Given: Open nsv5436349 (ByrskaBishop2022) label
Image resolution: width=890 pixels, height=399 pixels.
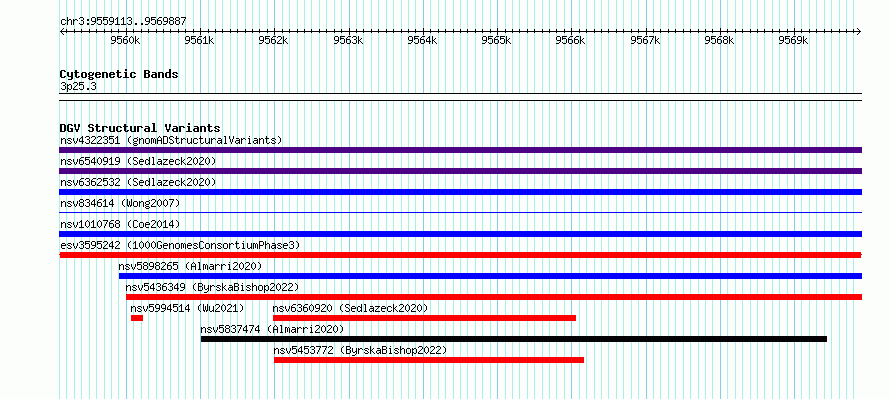Looking at the screenshot, I should pyautogui.click(x=212, y=287).
